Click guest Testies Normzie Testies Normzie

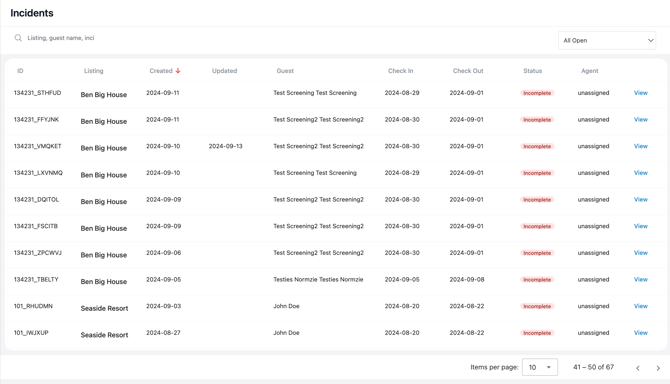point(318,279)
